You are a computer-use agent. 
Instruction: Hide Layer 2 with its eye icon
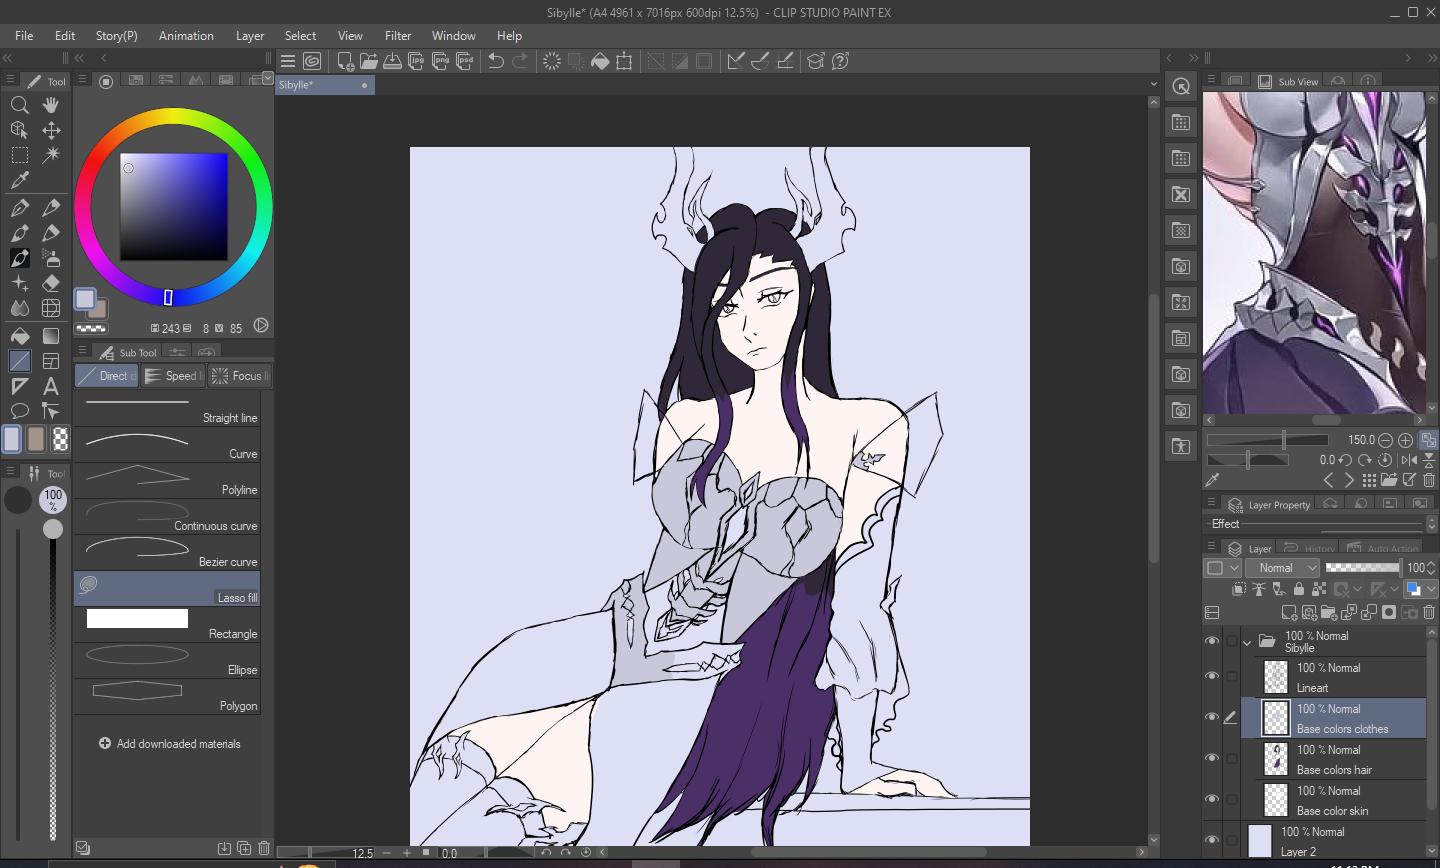1212,840
